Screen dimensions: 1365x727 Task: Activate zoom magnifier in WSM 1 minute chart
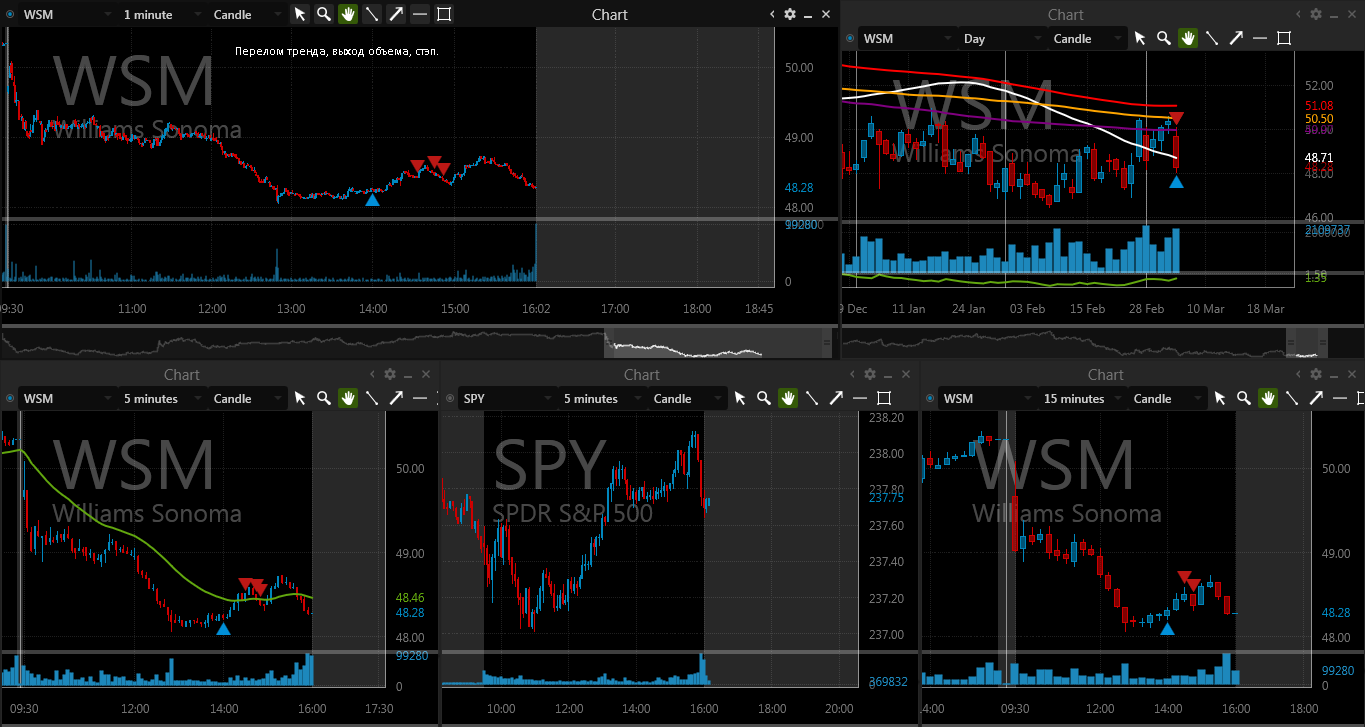[x=324, y=14]
